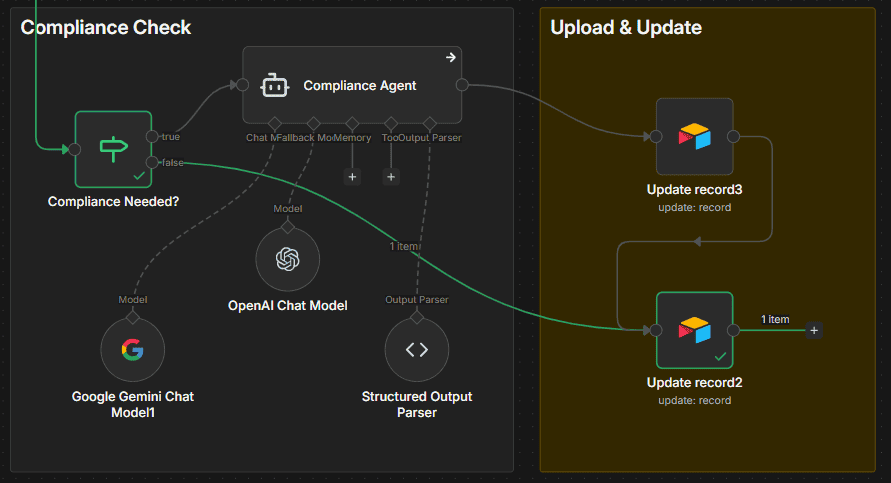Select the Upload & Update sticky note title
The image size is (891, 483).
coord(626,28)
